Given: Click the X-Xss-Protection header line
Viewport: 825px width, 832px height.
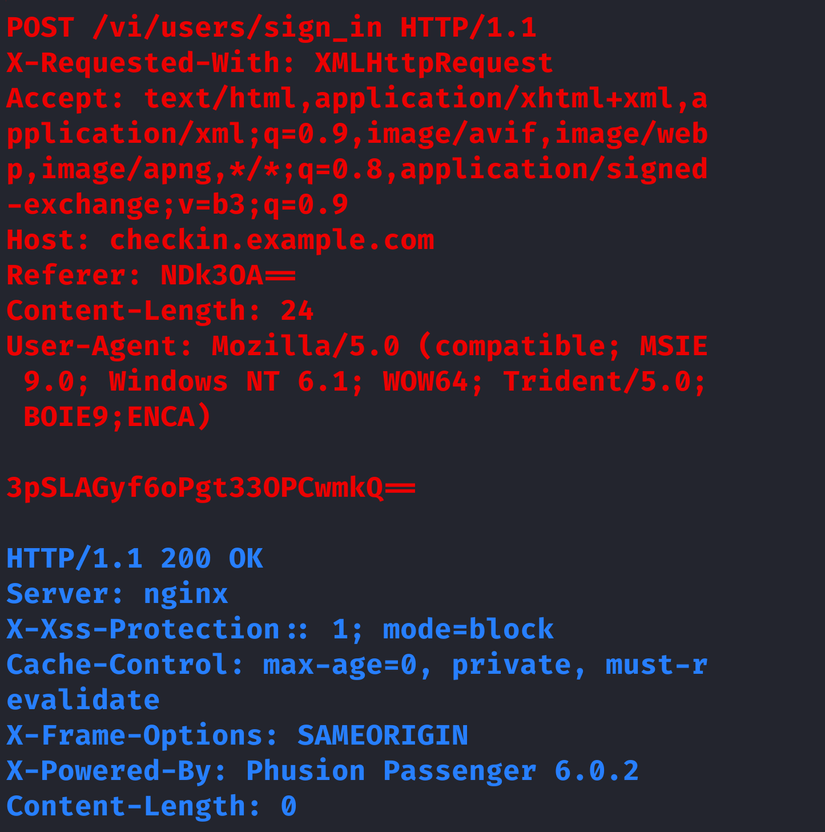Looking at the screenshot, I should (x=280, y=629).
